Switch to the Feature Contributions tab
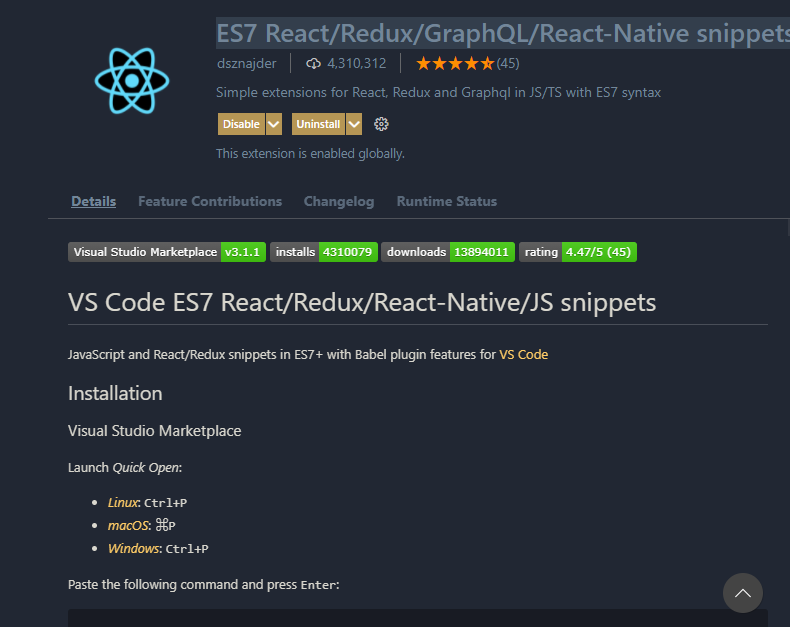 [x=210, y=201]
